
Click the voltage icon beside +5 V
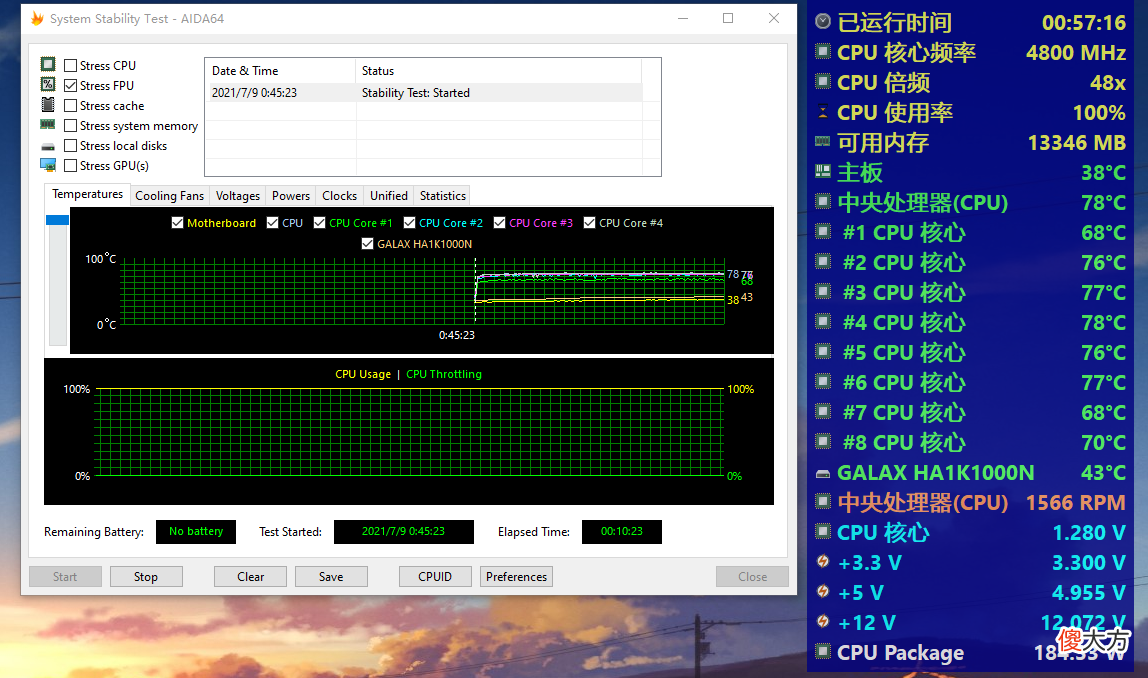tap(823, 592)
